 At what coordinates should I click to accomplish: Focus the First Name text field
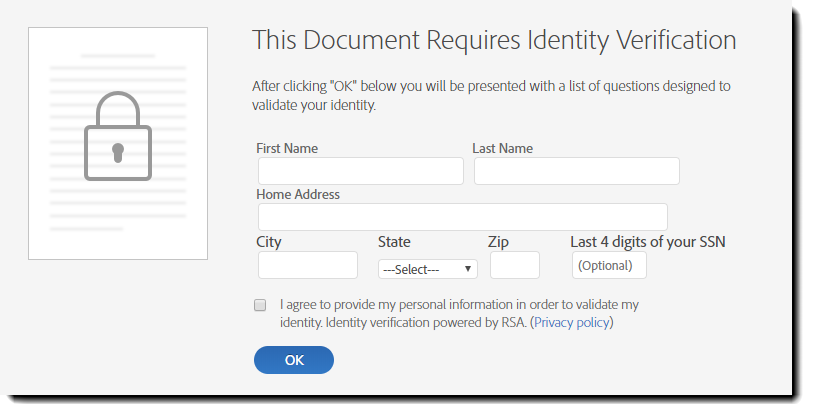[360, 171]
